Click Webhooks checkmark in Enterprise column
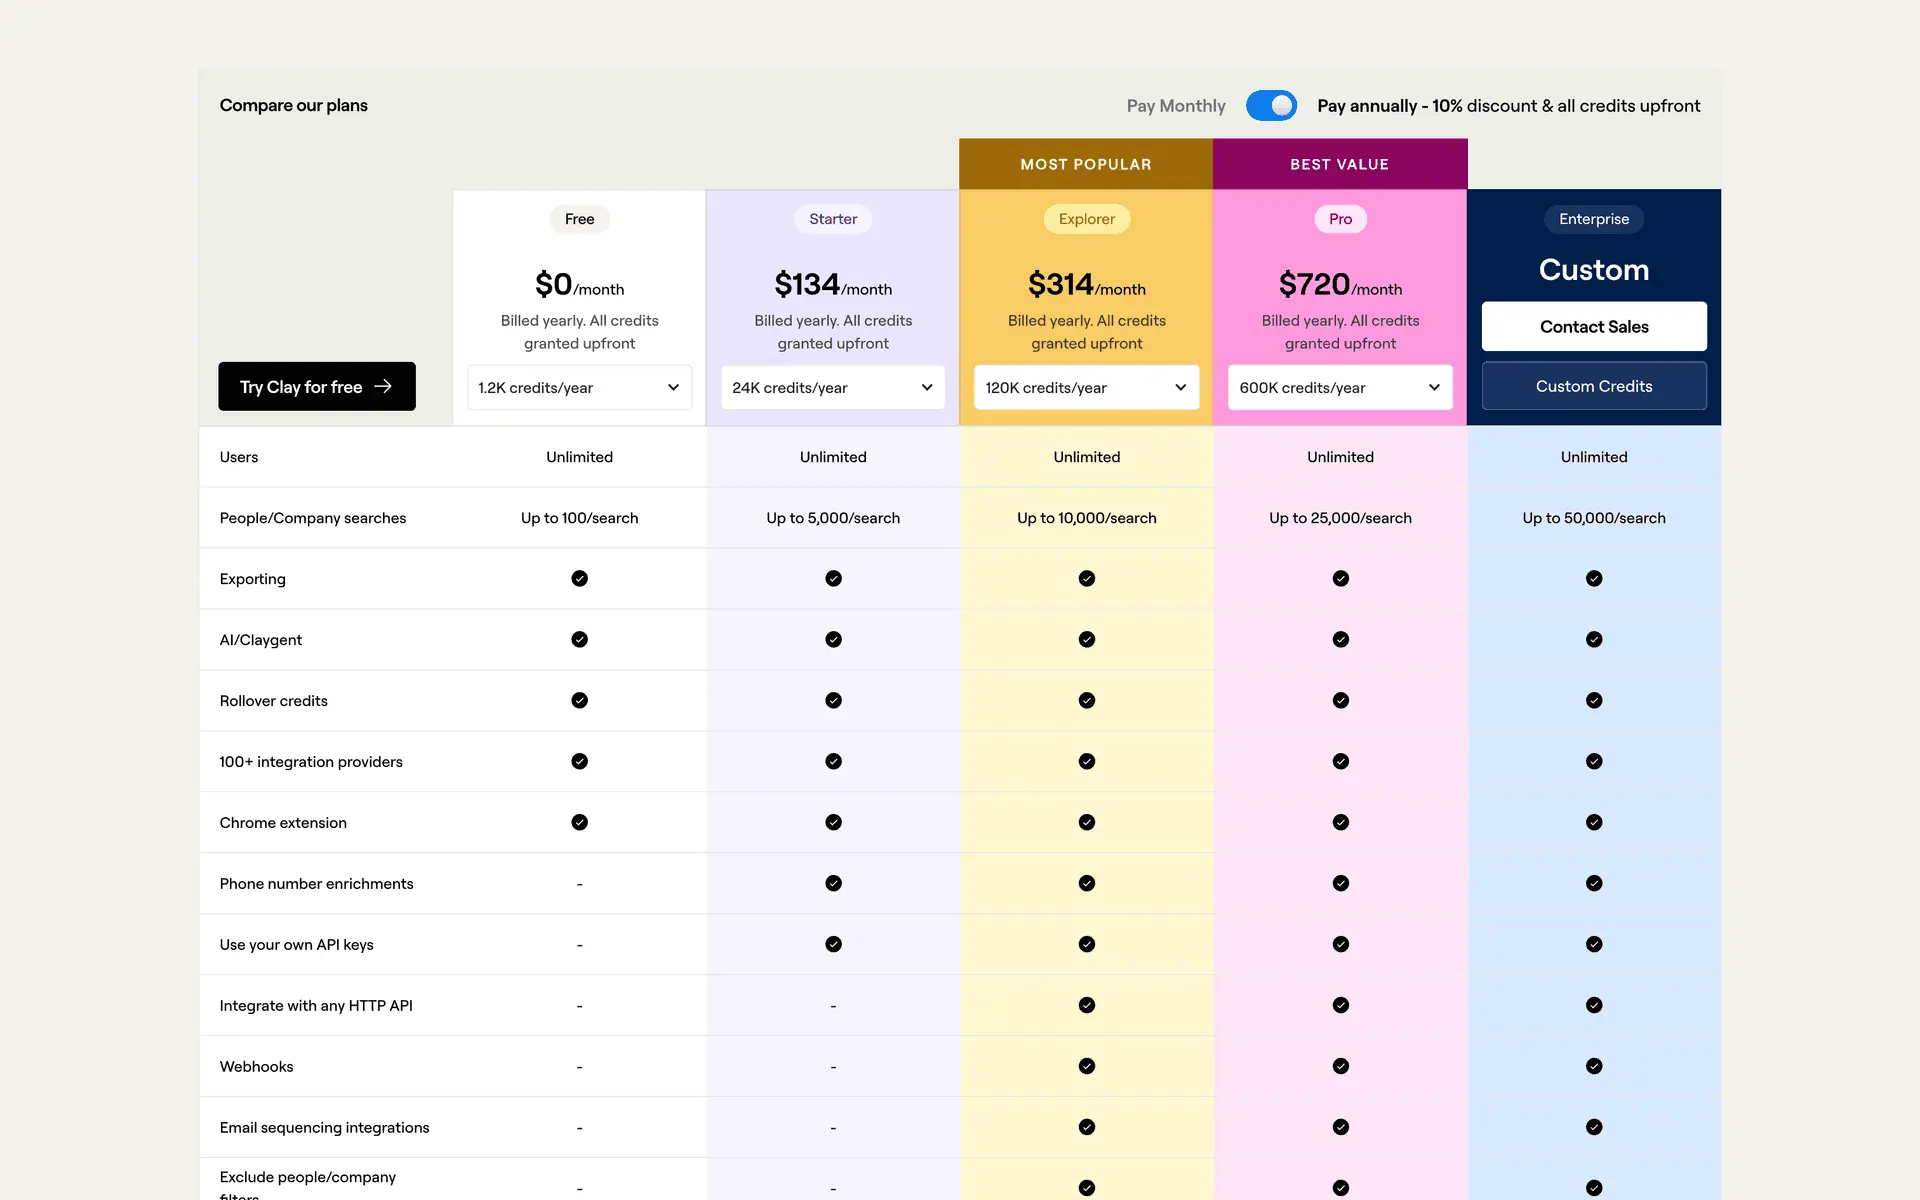 (1594, 1066)
